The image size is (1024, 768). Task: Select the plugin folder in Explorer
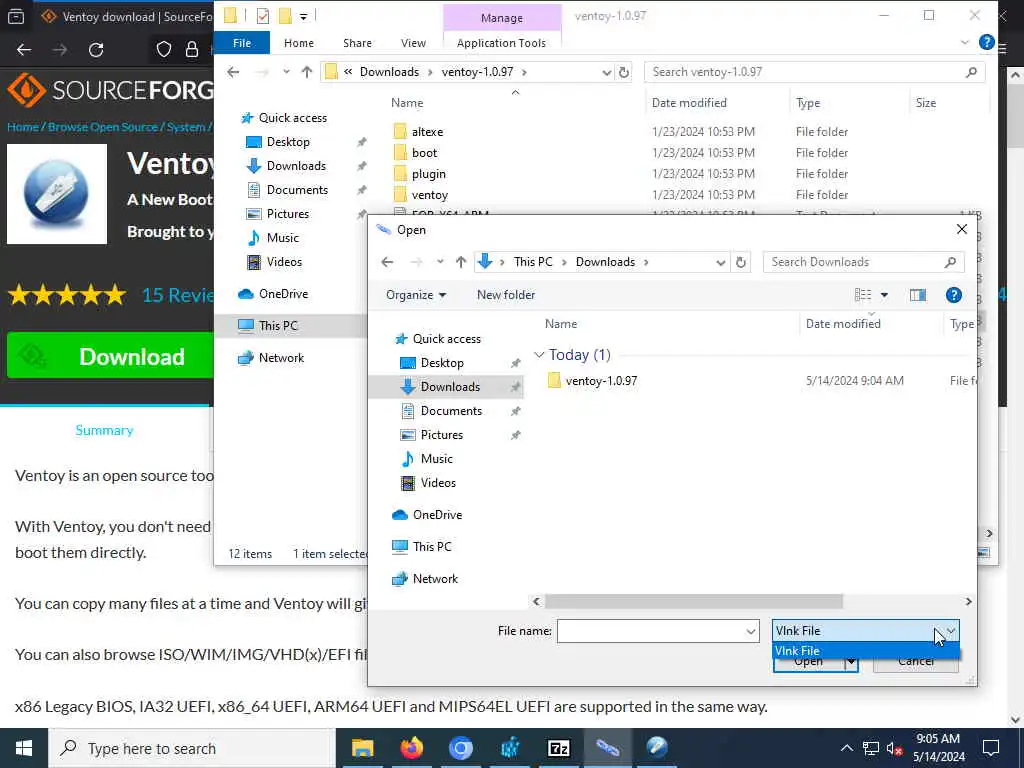click(x=428, y=174)
